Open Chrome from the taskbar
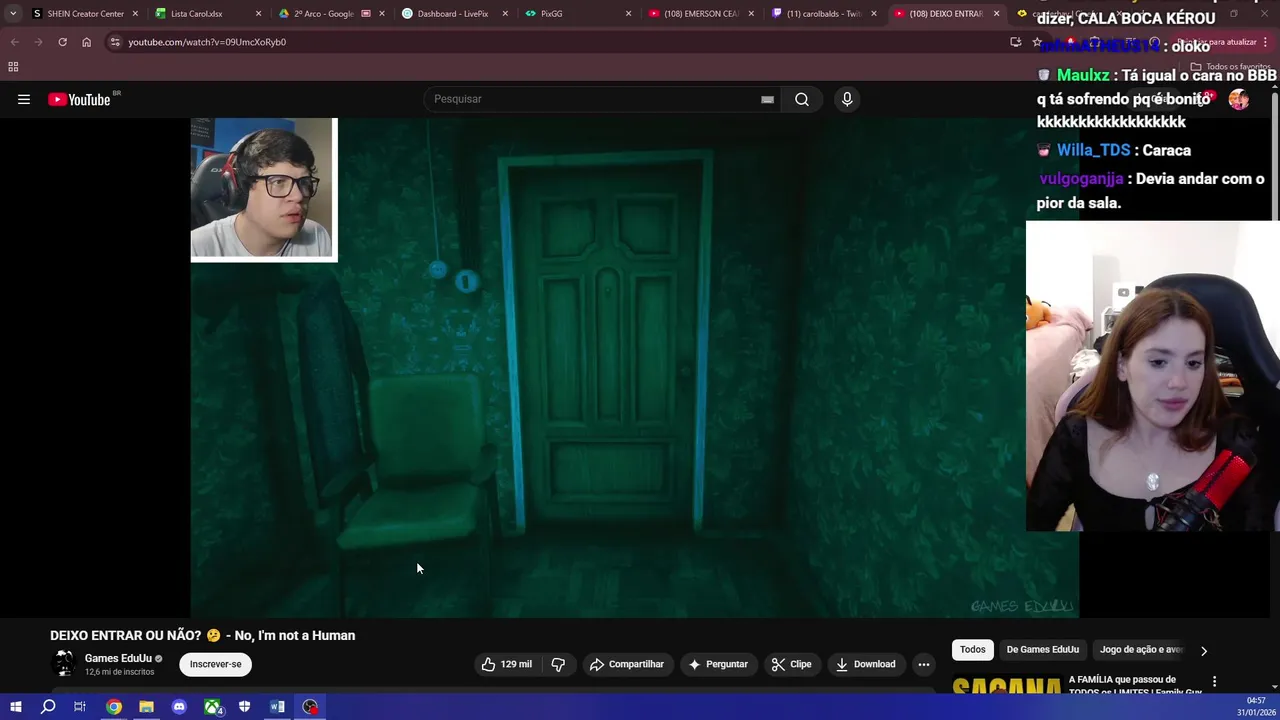 pyautogui.click(x=114, y=707)
